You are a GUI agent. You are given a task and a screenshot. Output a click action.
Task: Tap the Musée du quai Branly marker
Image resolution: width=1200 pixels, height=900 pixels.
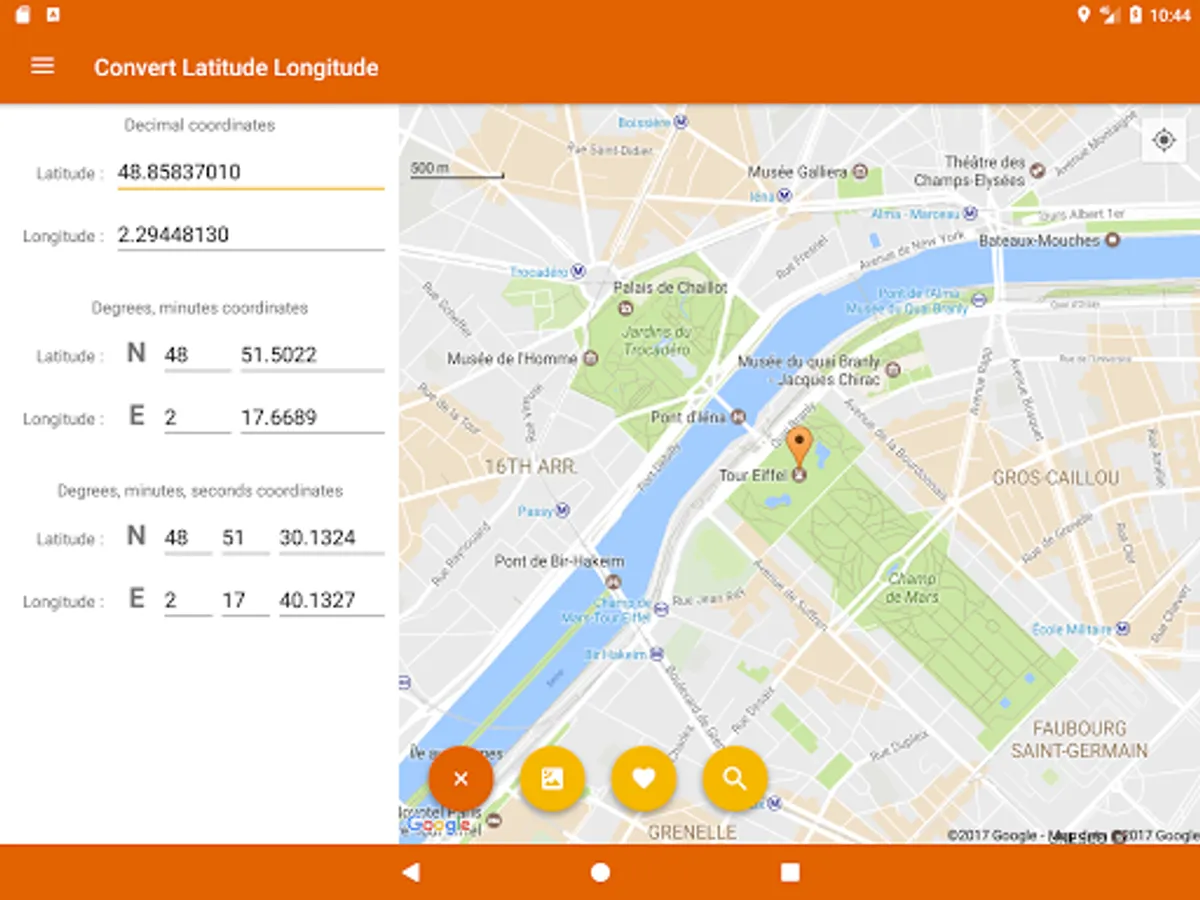coord(893,370)
